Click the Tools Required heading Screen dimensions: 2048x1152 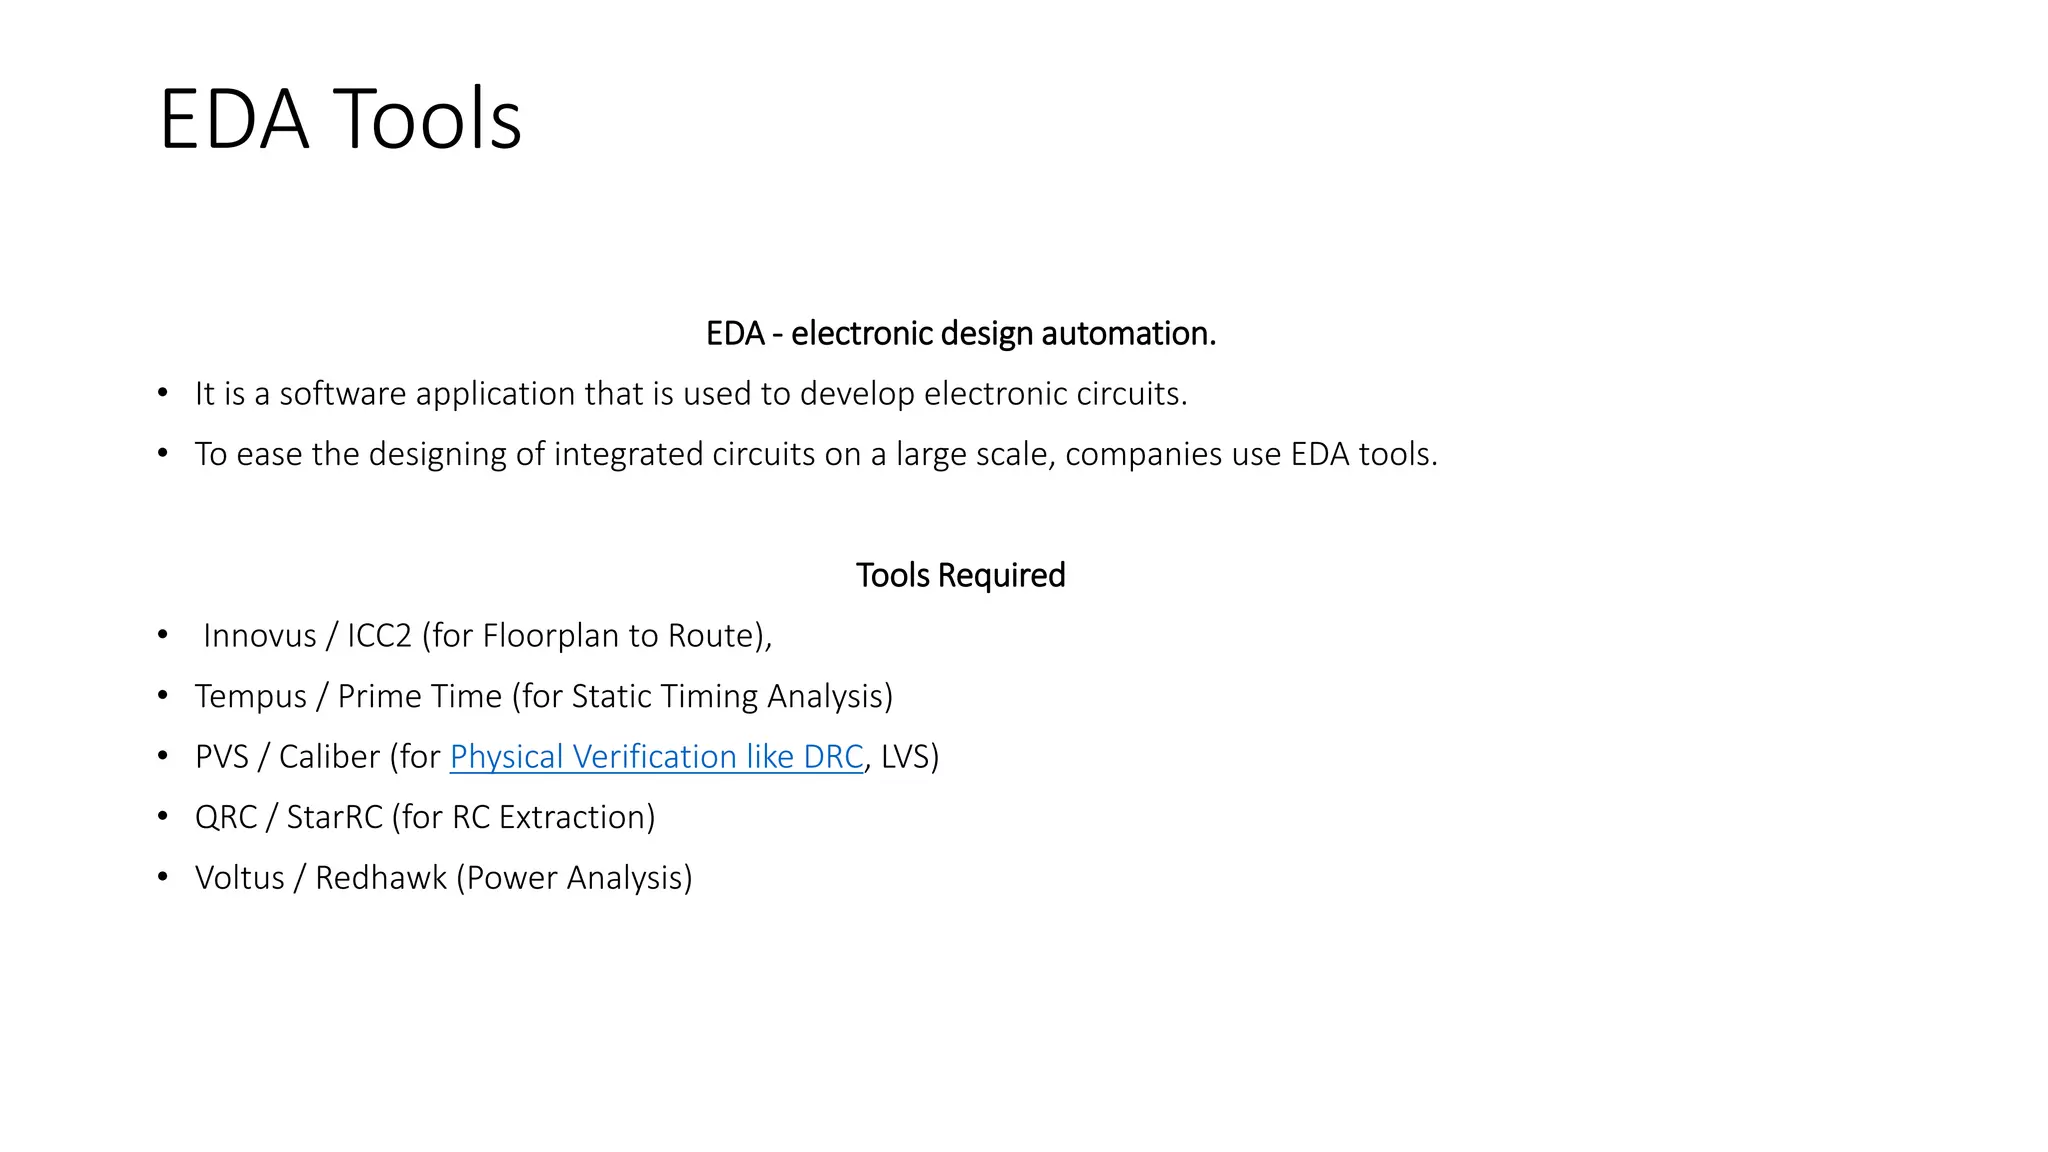tap(961, 575)
